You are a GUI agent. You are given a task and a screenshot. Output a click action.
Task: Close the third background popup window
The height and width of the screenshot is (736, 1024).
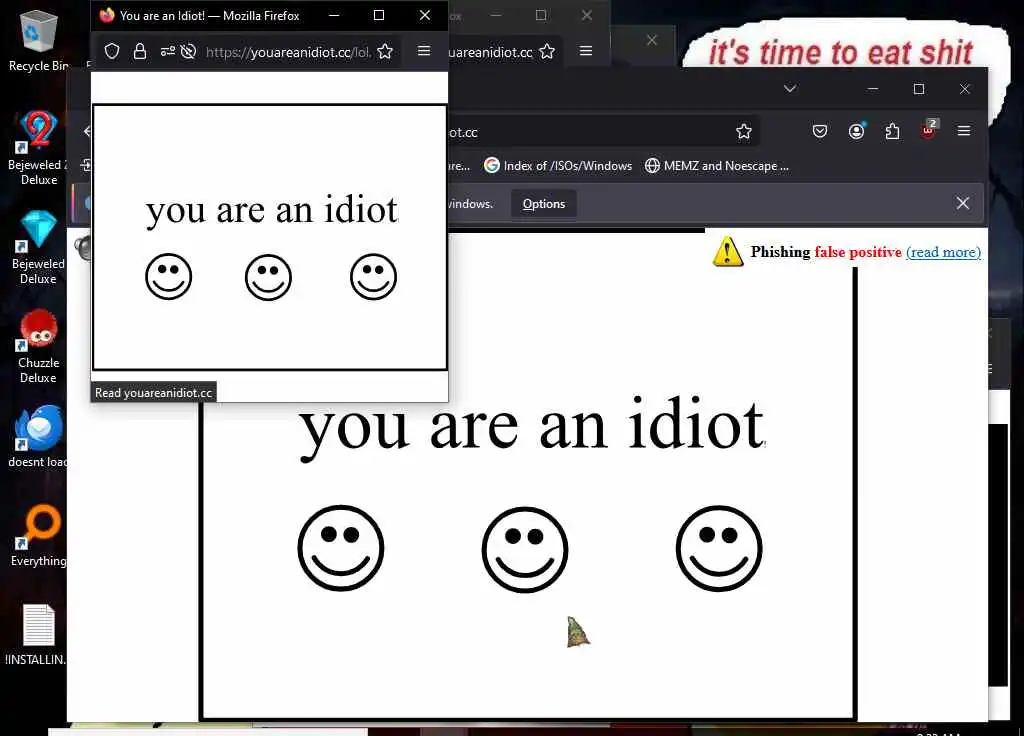coord(651,40)
